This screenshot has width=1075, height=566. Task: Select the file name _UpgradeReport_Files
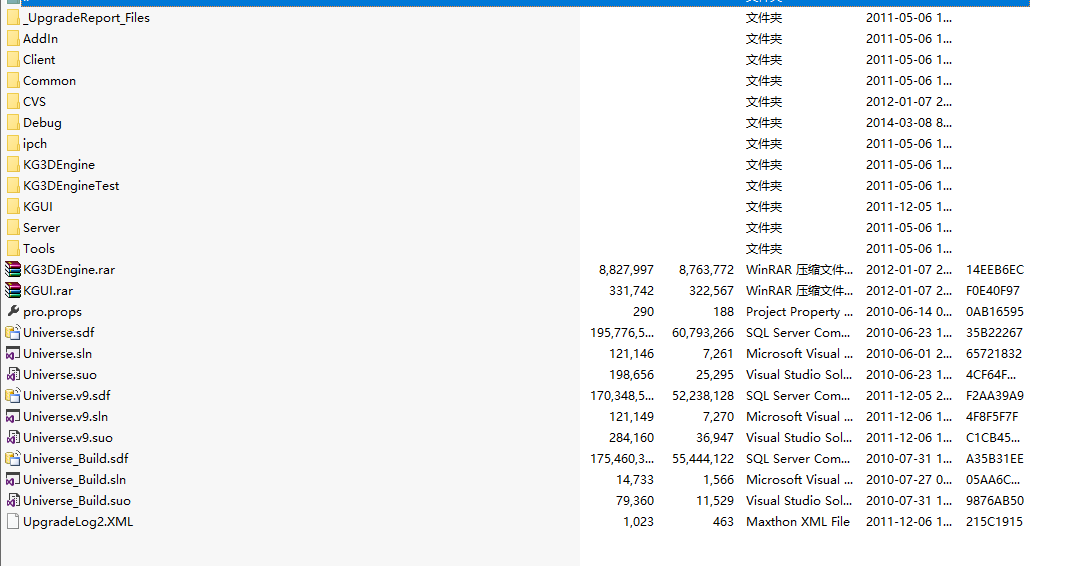pyautogui.click(x=86, y=18)
